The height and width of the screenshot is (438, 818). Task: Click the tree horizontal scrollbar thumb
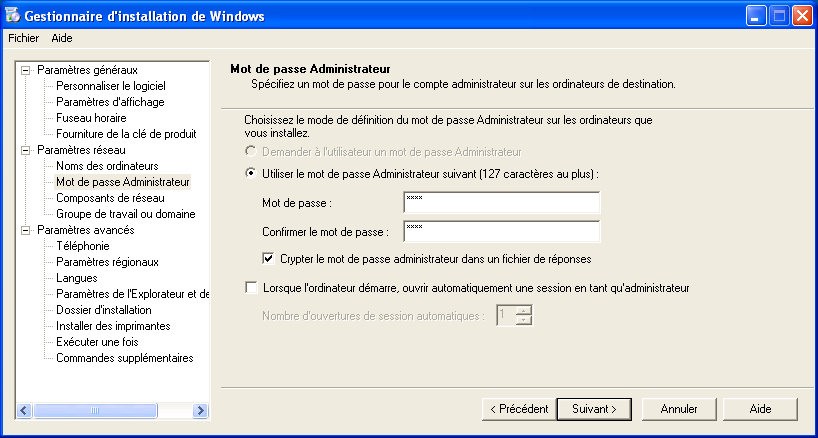(95, 410)
